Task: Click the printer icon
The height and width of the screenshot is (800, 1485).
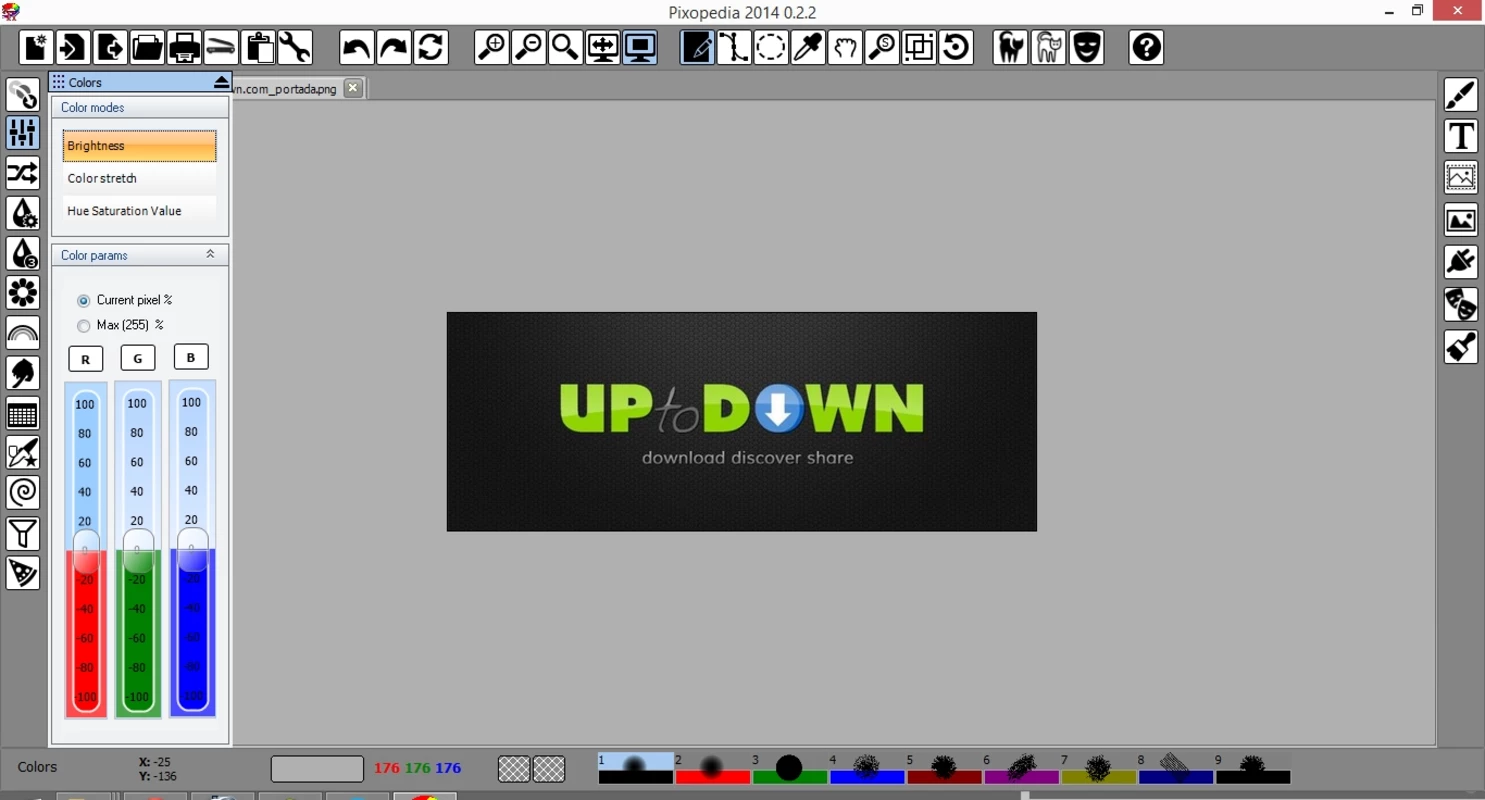Action: pos(184,47)
